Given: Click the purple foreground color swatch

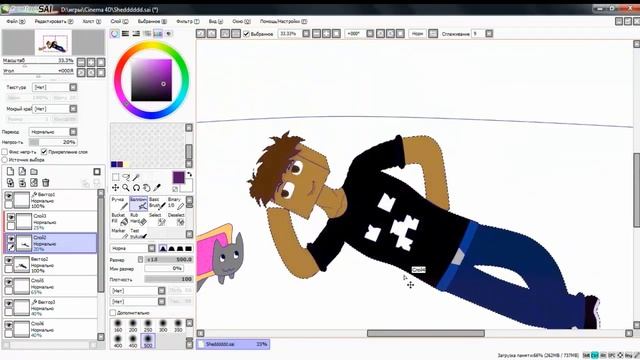Looking at the screenshot, I should tap(178, 177).
